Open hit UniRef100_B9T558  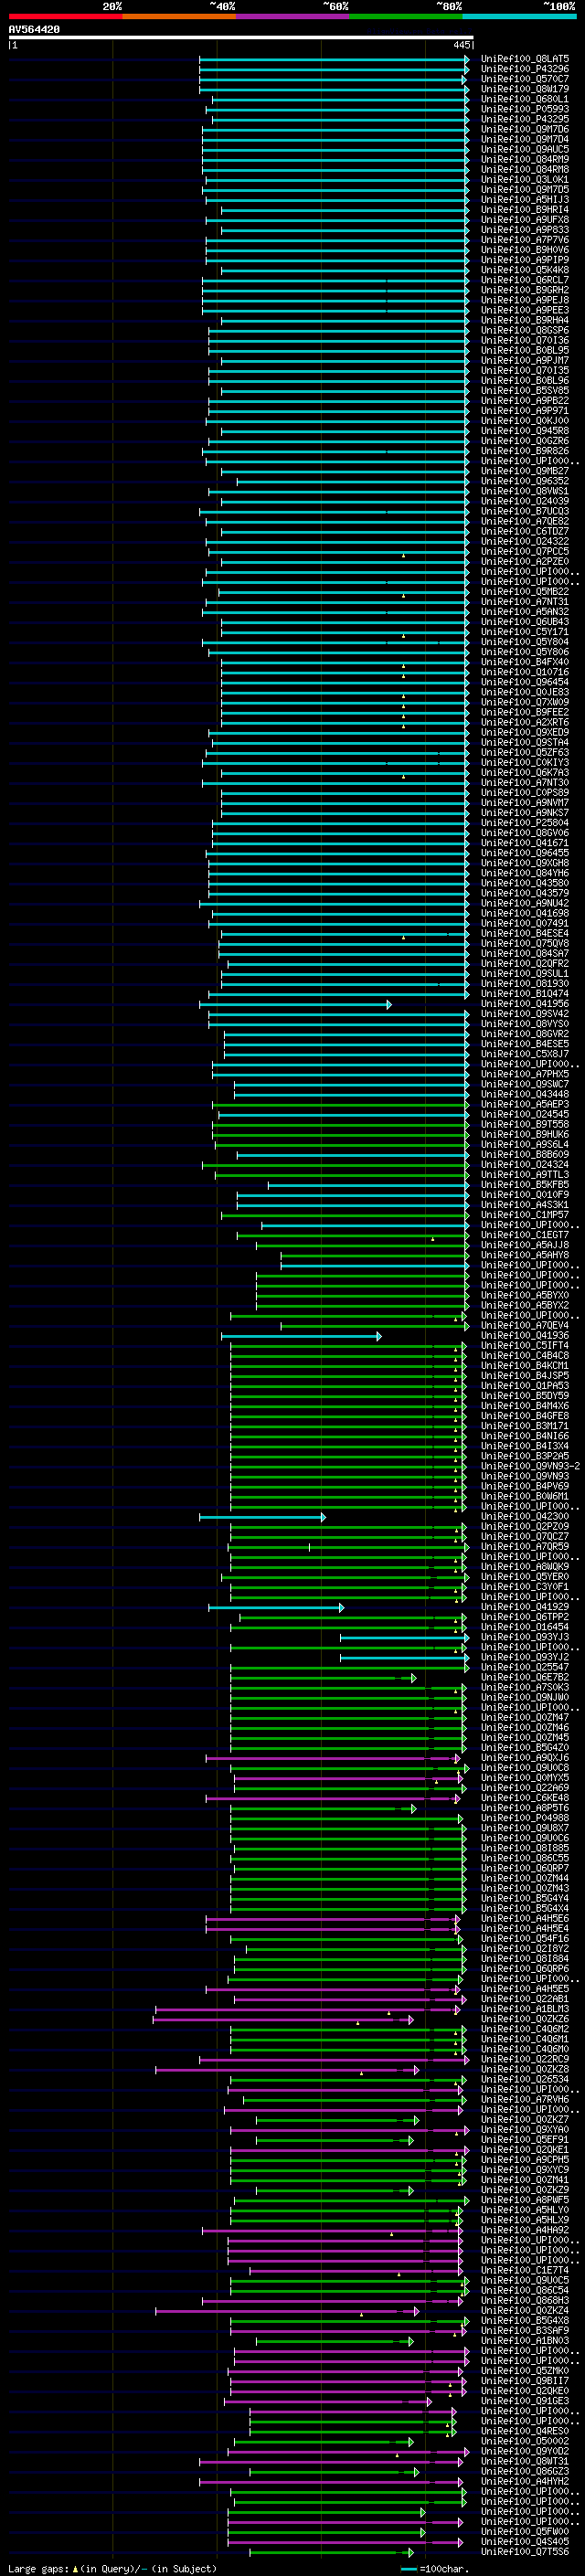pyautogui.click(x=525, y=1124)
